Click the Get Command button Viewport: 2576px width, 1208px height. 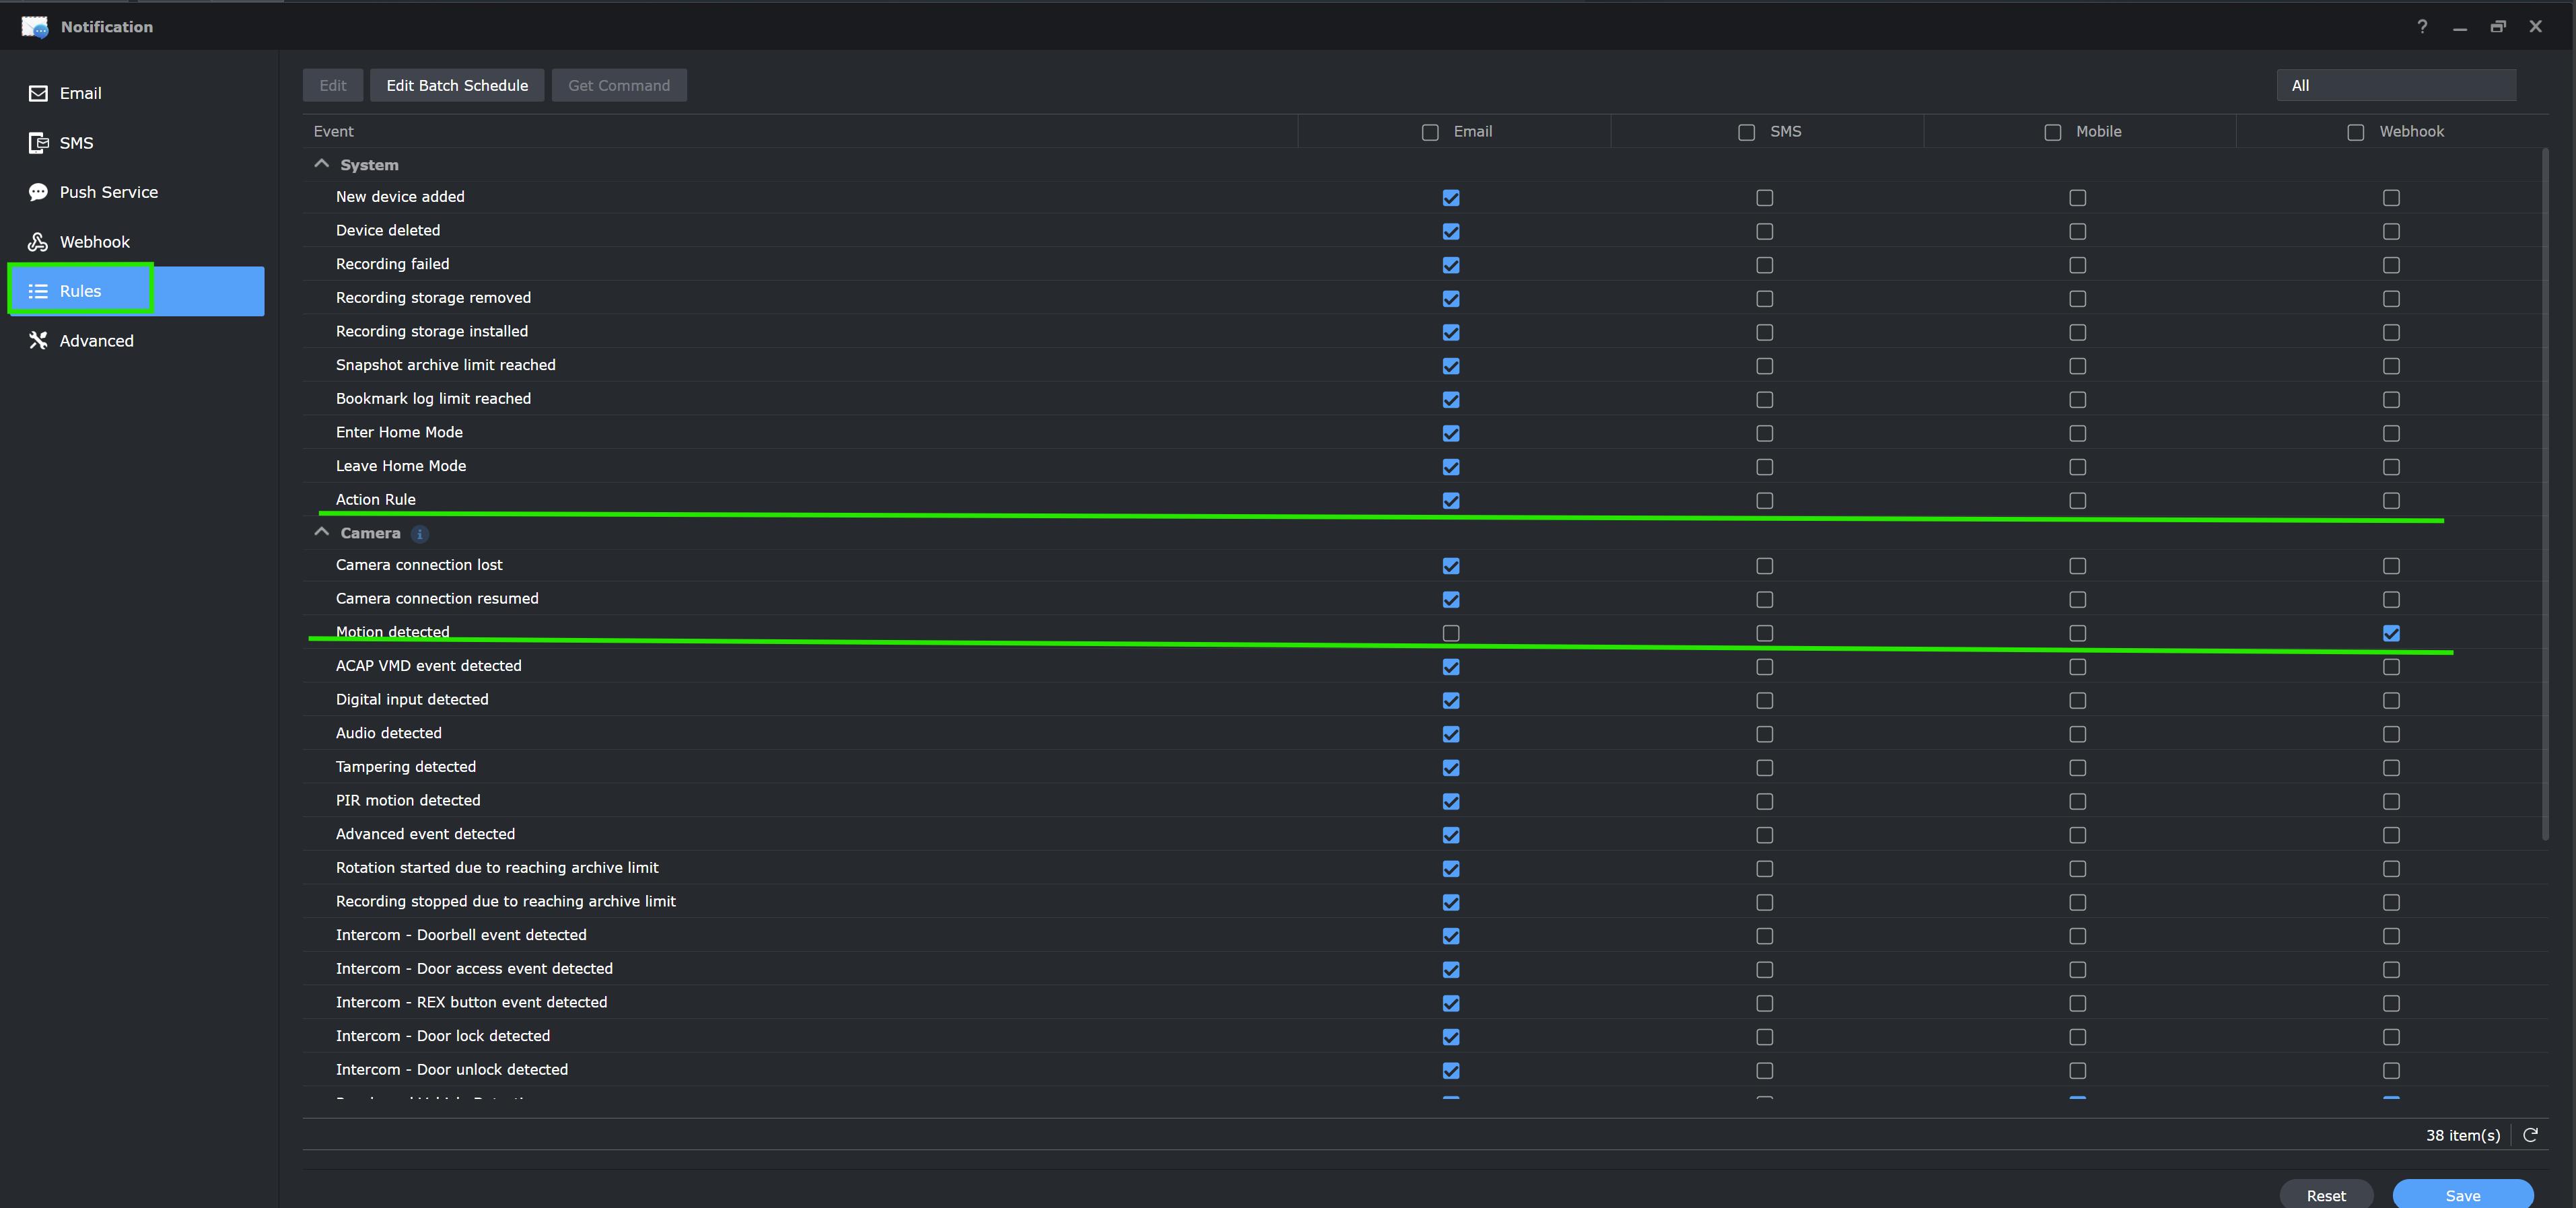(x=619, y=85)
